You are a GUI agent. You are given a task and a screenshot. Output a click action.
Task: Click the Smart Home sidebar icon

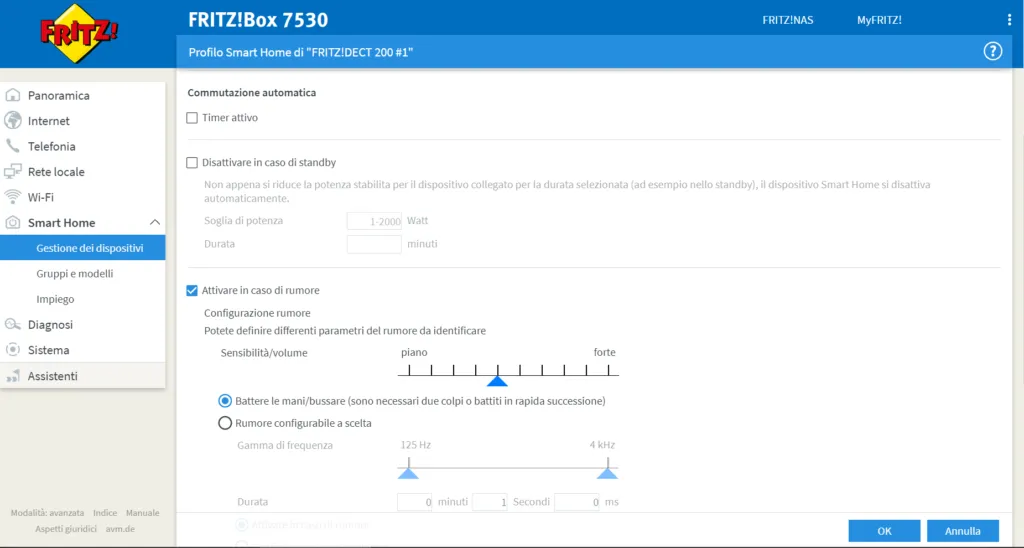[12, 223]
